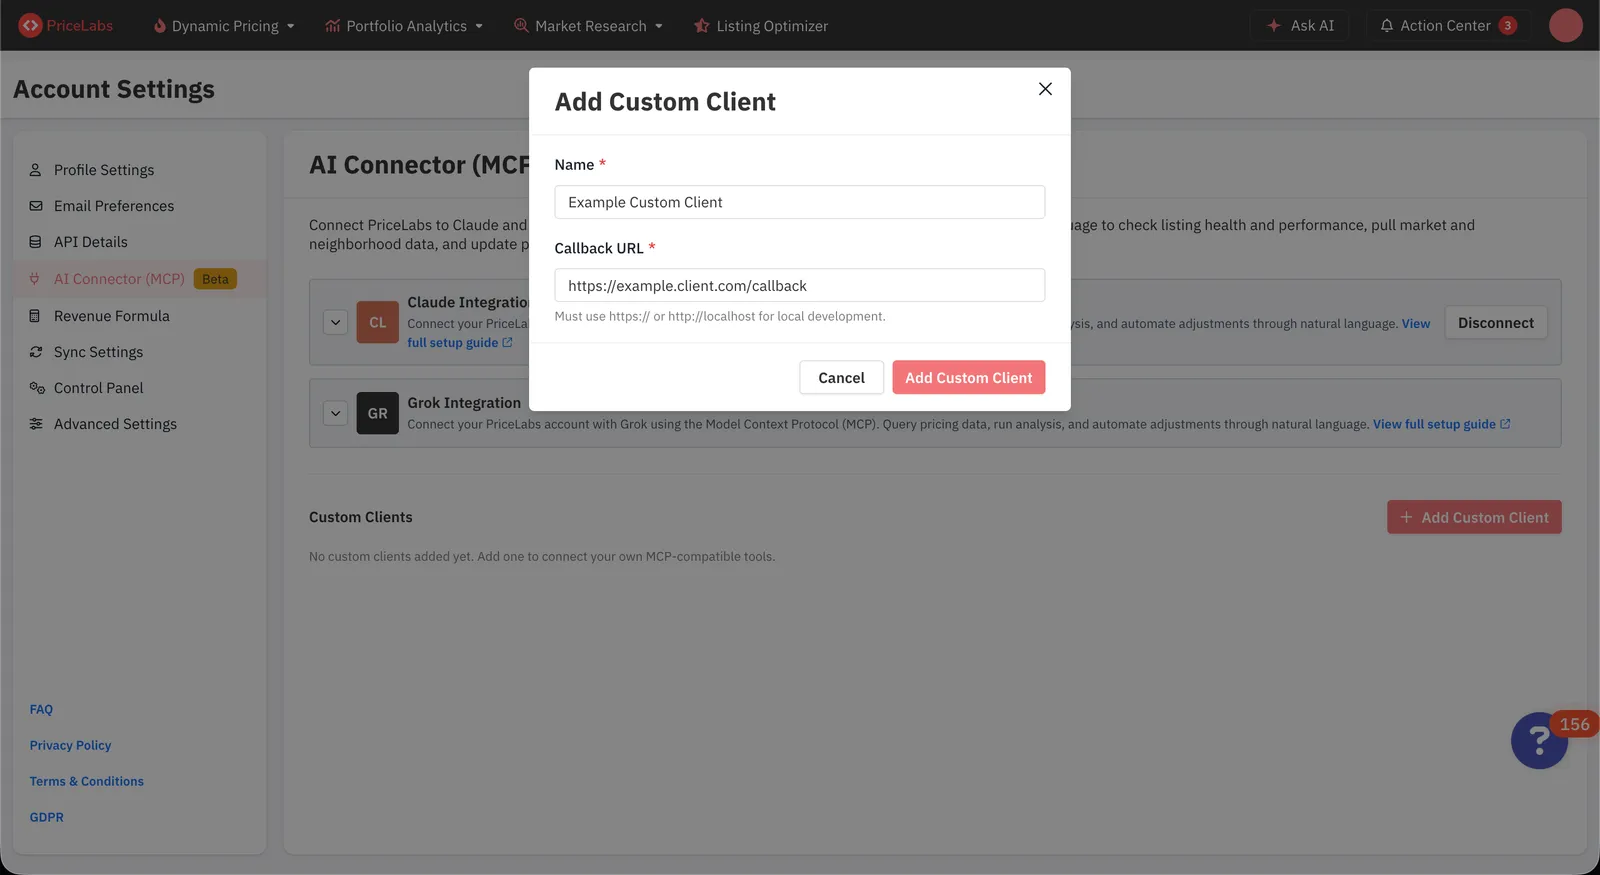
Task: Close the Add Custom Client dialog
Action: click(x=1045, y=89)
